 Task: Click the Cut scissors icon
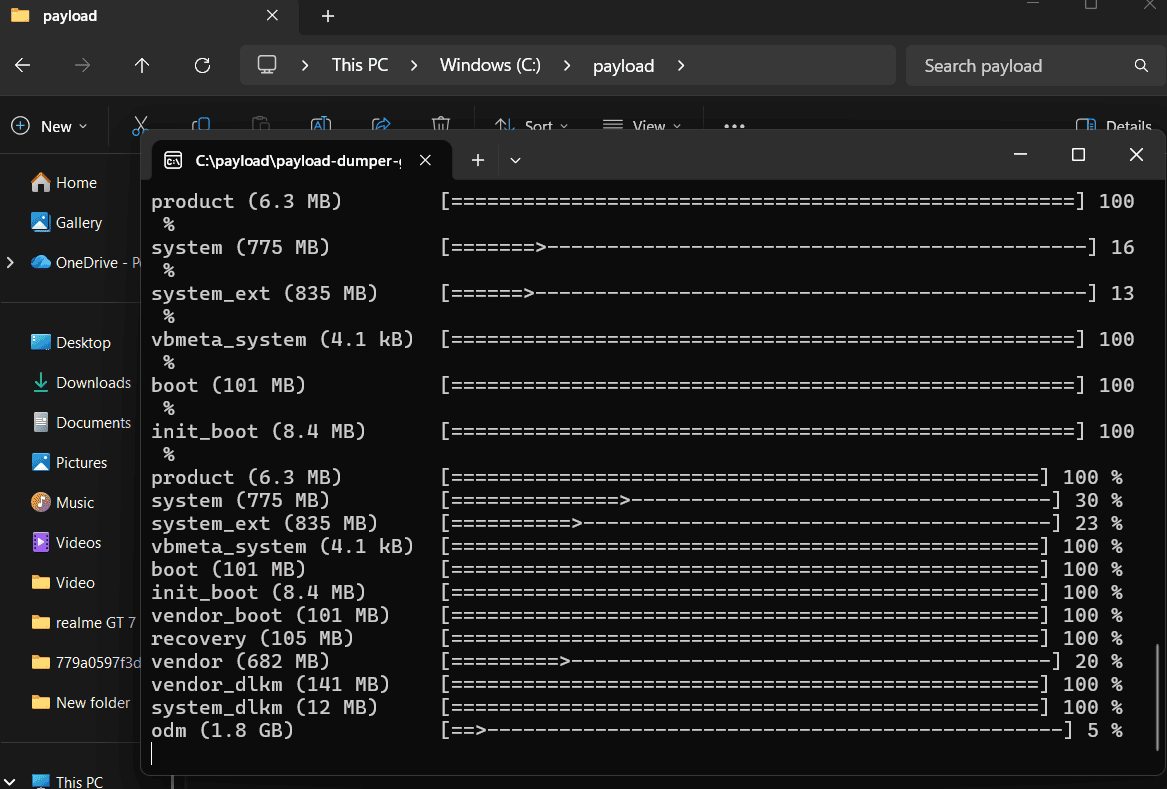click(x=140, y=125)
